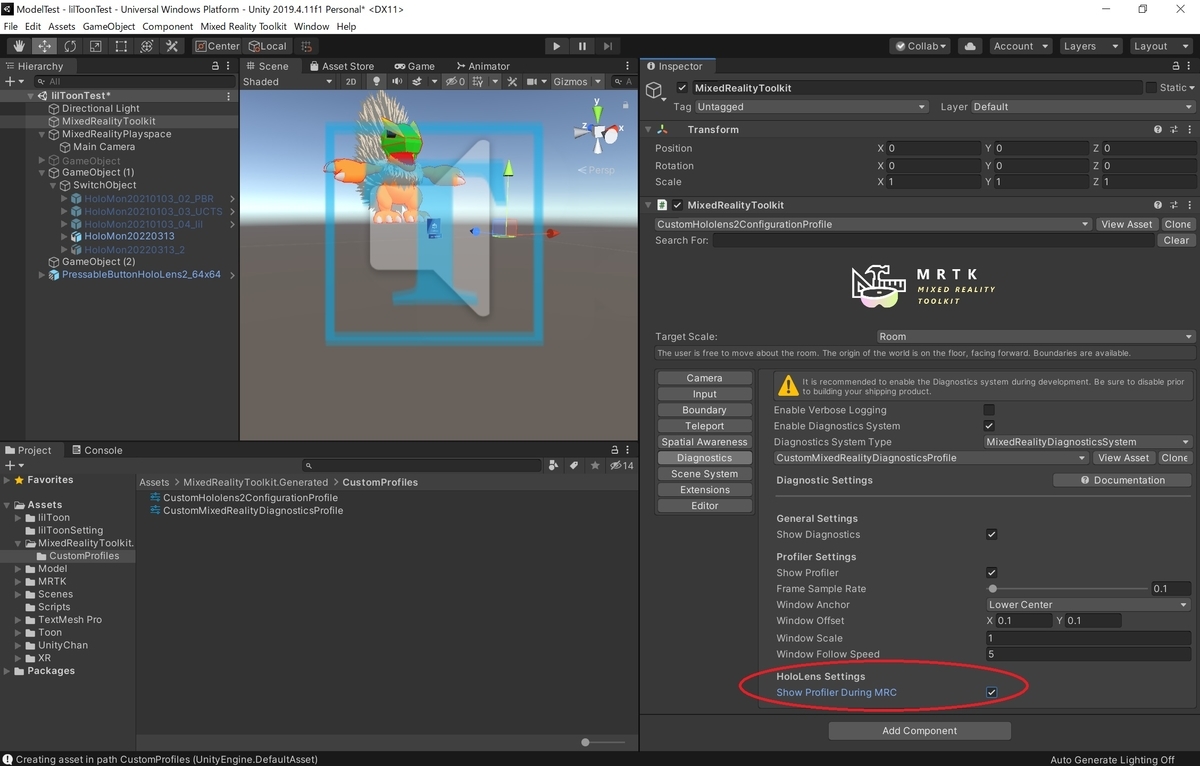
Task: Select the Move tool in the toolbar
Action: click(x=45, y=46)
